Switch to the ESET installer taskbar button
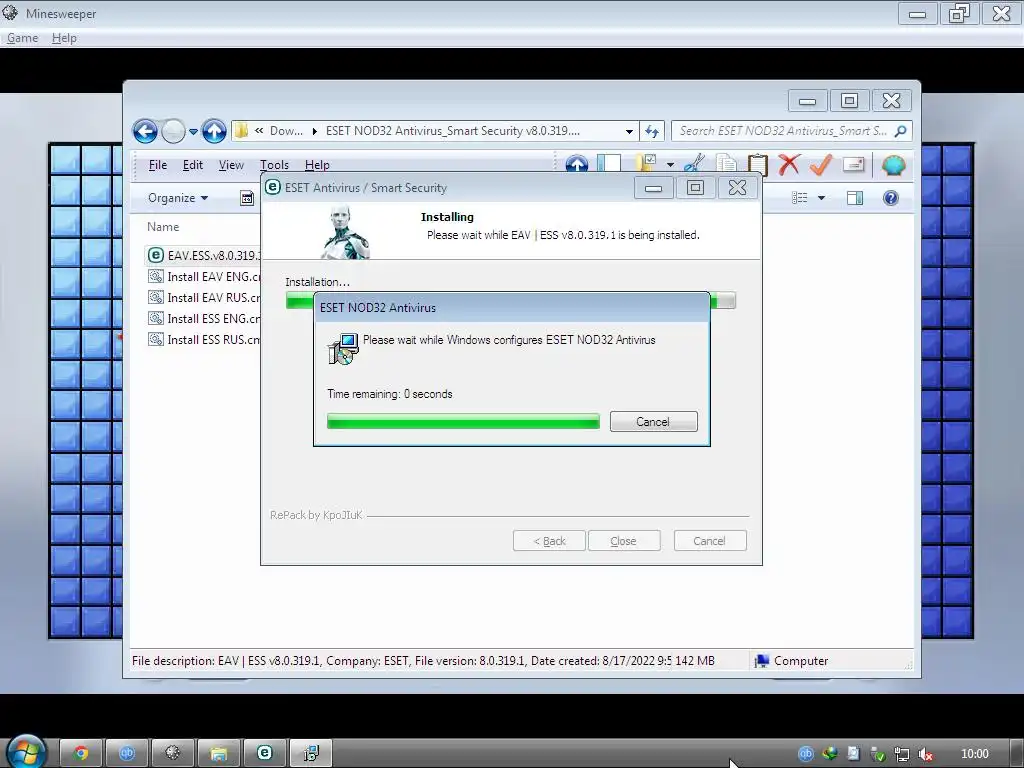Image resolution: width=1024 pixels, height=768 pixels. point(265,753)
